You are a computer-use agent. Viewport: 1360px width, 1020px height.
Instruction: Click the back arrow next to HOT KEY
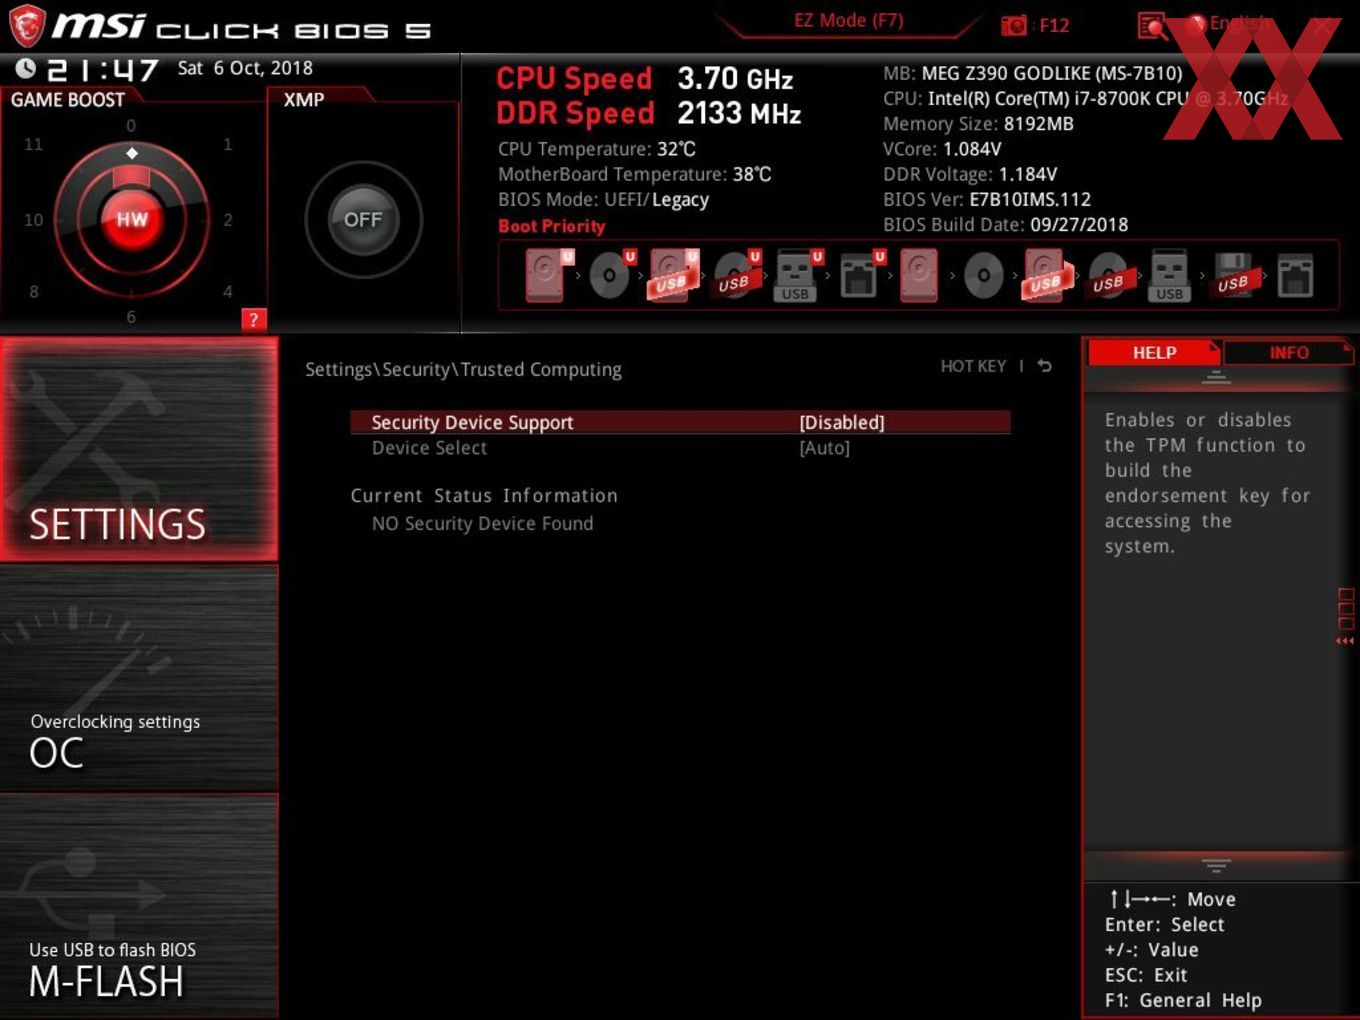tap(1044, 366)
